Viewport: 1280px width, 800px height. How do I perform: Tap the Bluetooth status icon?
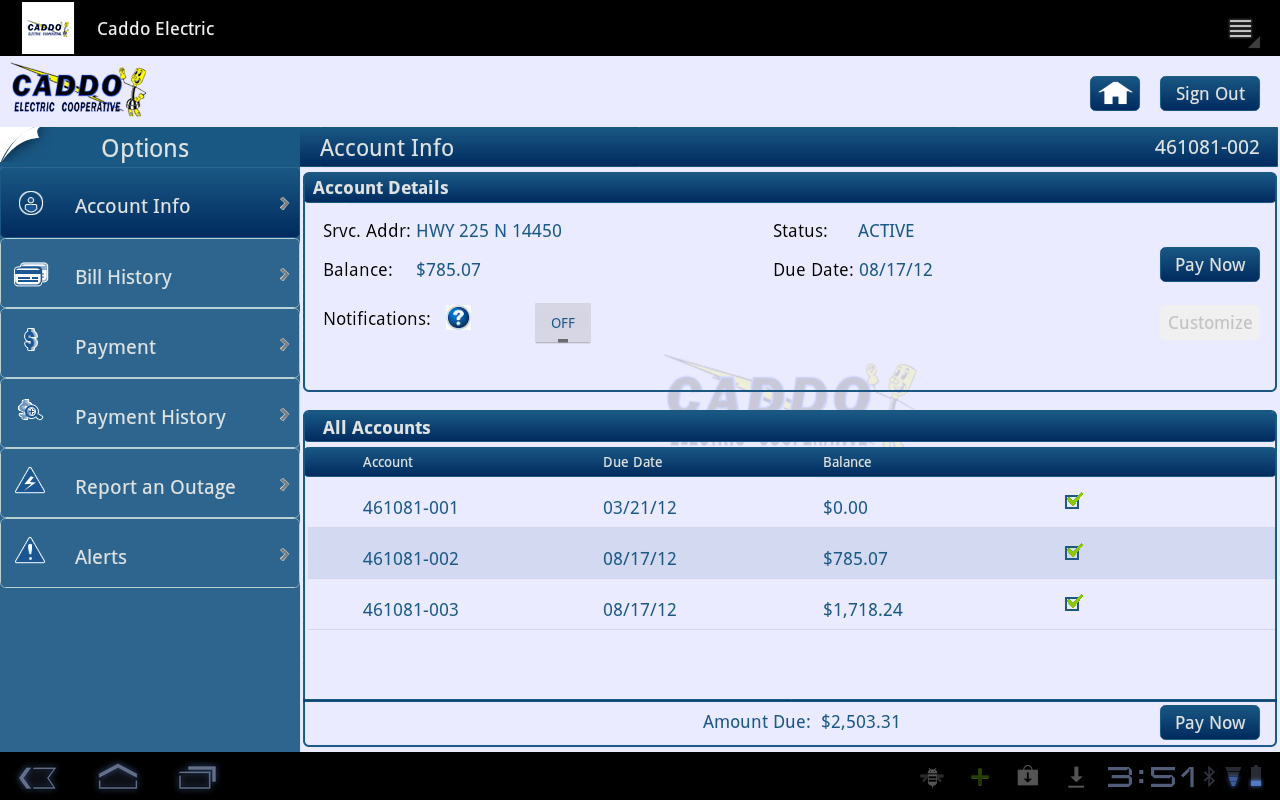coord(1210,777)
